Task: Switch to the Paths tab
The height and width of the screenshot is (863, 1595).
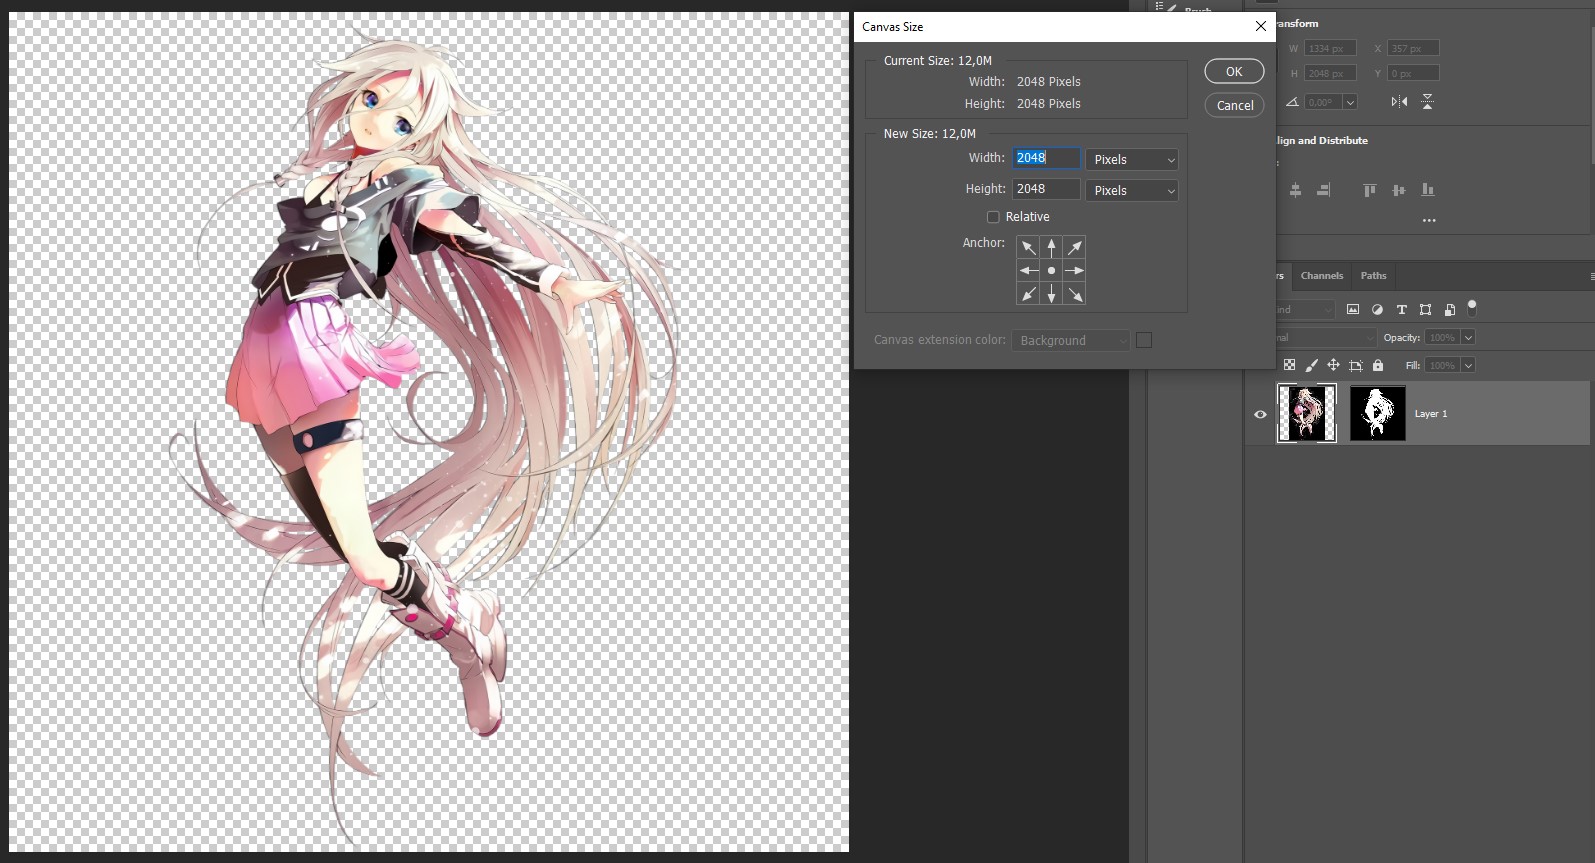Action: (1373, 276)
